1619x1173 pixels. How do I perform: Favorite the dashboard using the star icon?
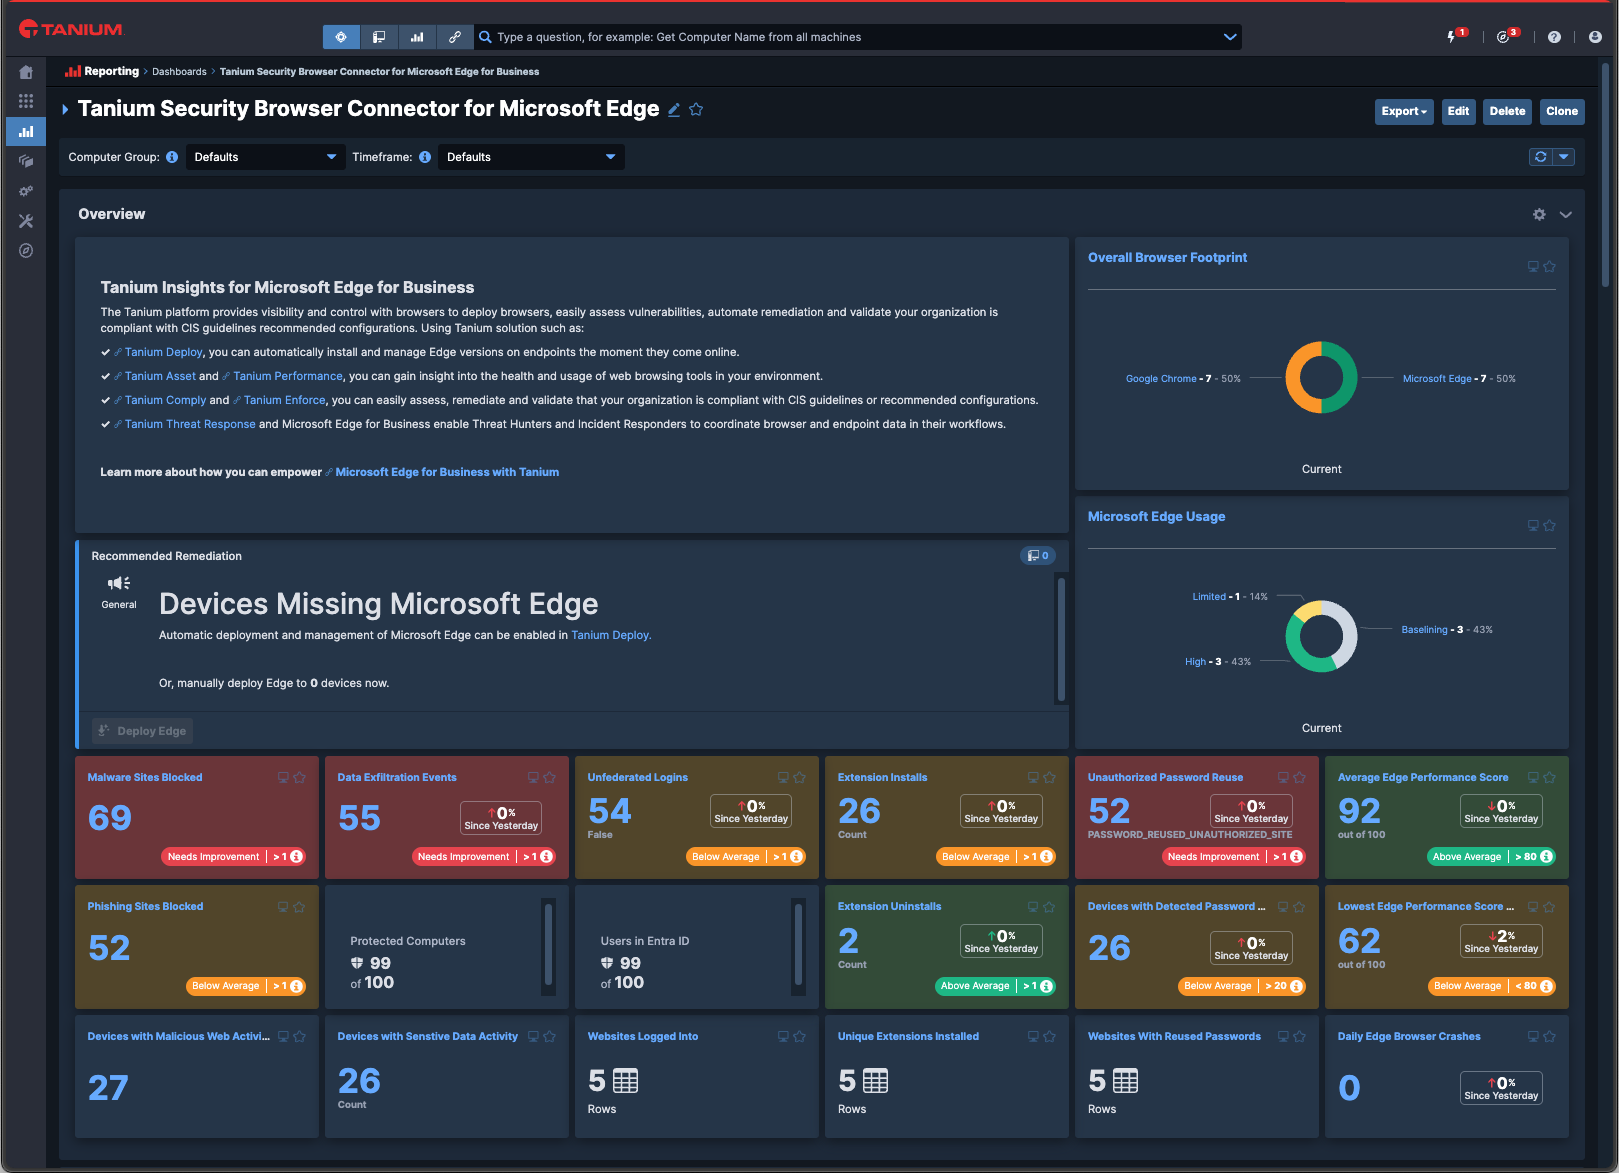696,109
